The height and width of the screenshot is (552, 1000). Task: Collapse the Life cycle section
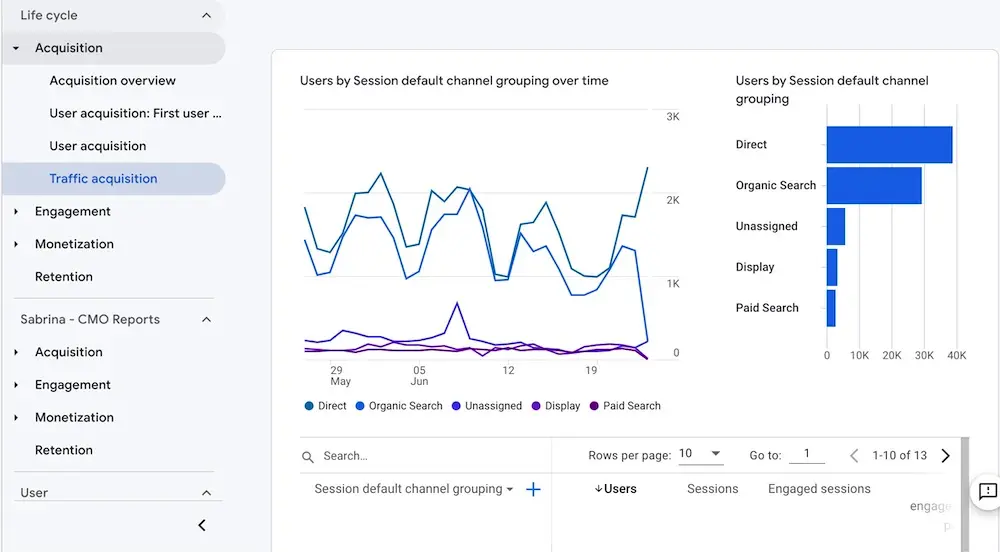pos(206,15)
